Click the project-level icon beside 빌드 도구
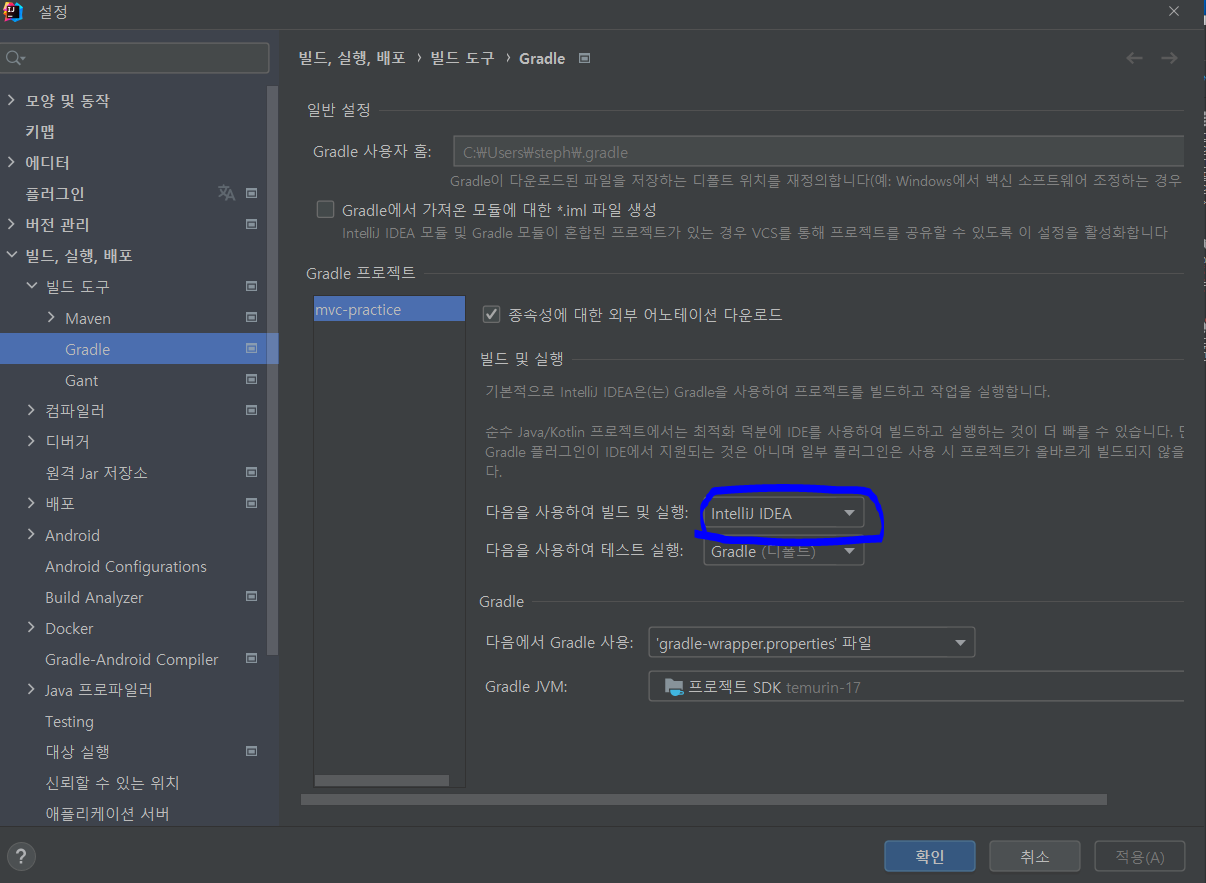Screen dimensions: 1206x883 [251, 286]
